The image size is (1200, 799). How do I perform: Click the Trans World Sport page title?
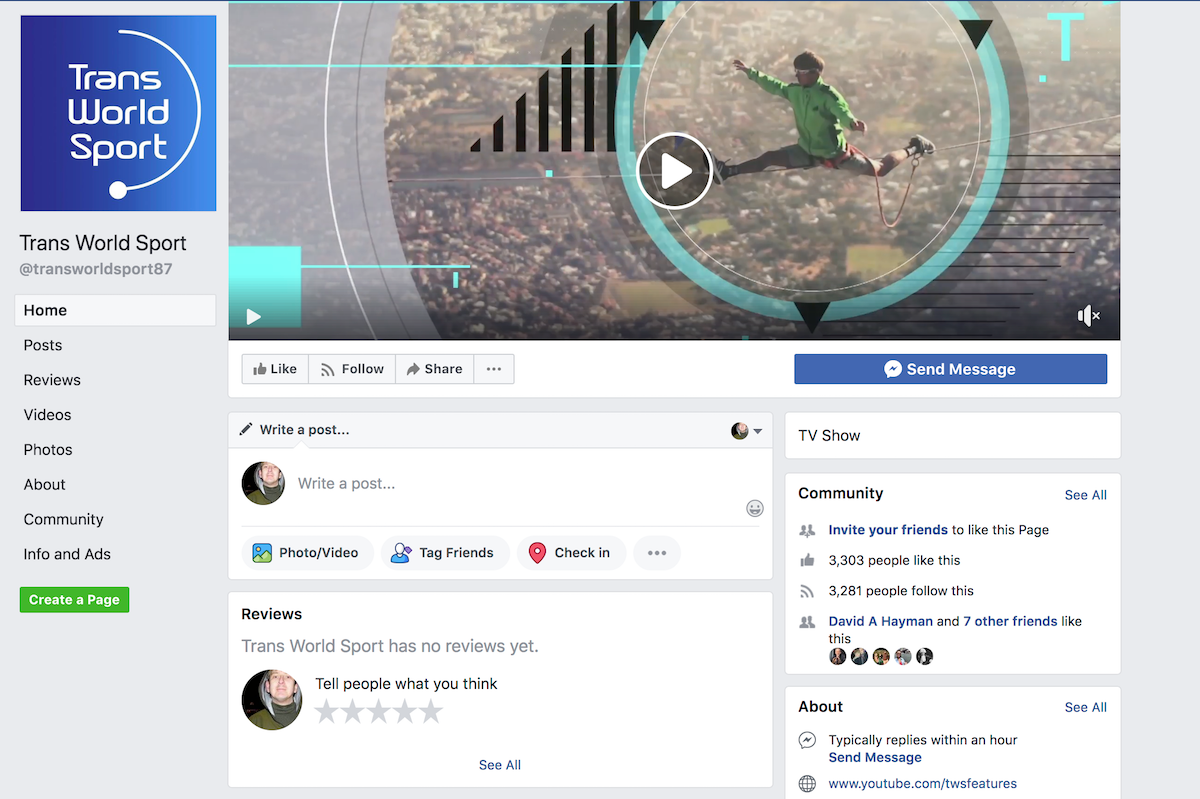[103, 243]
